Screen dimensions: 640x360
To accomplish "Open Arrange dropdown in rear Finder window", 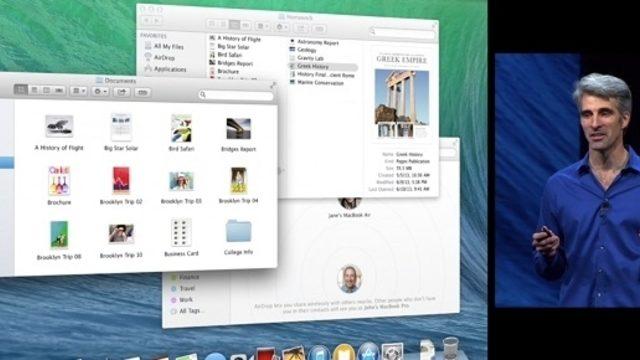I will (x=262, y=26).
